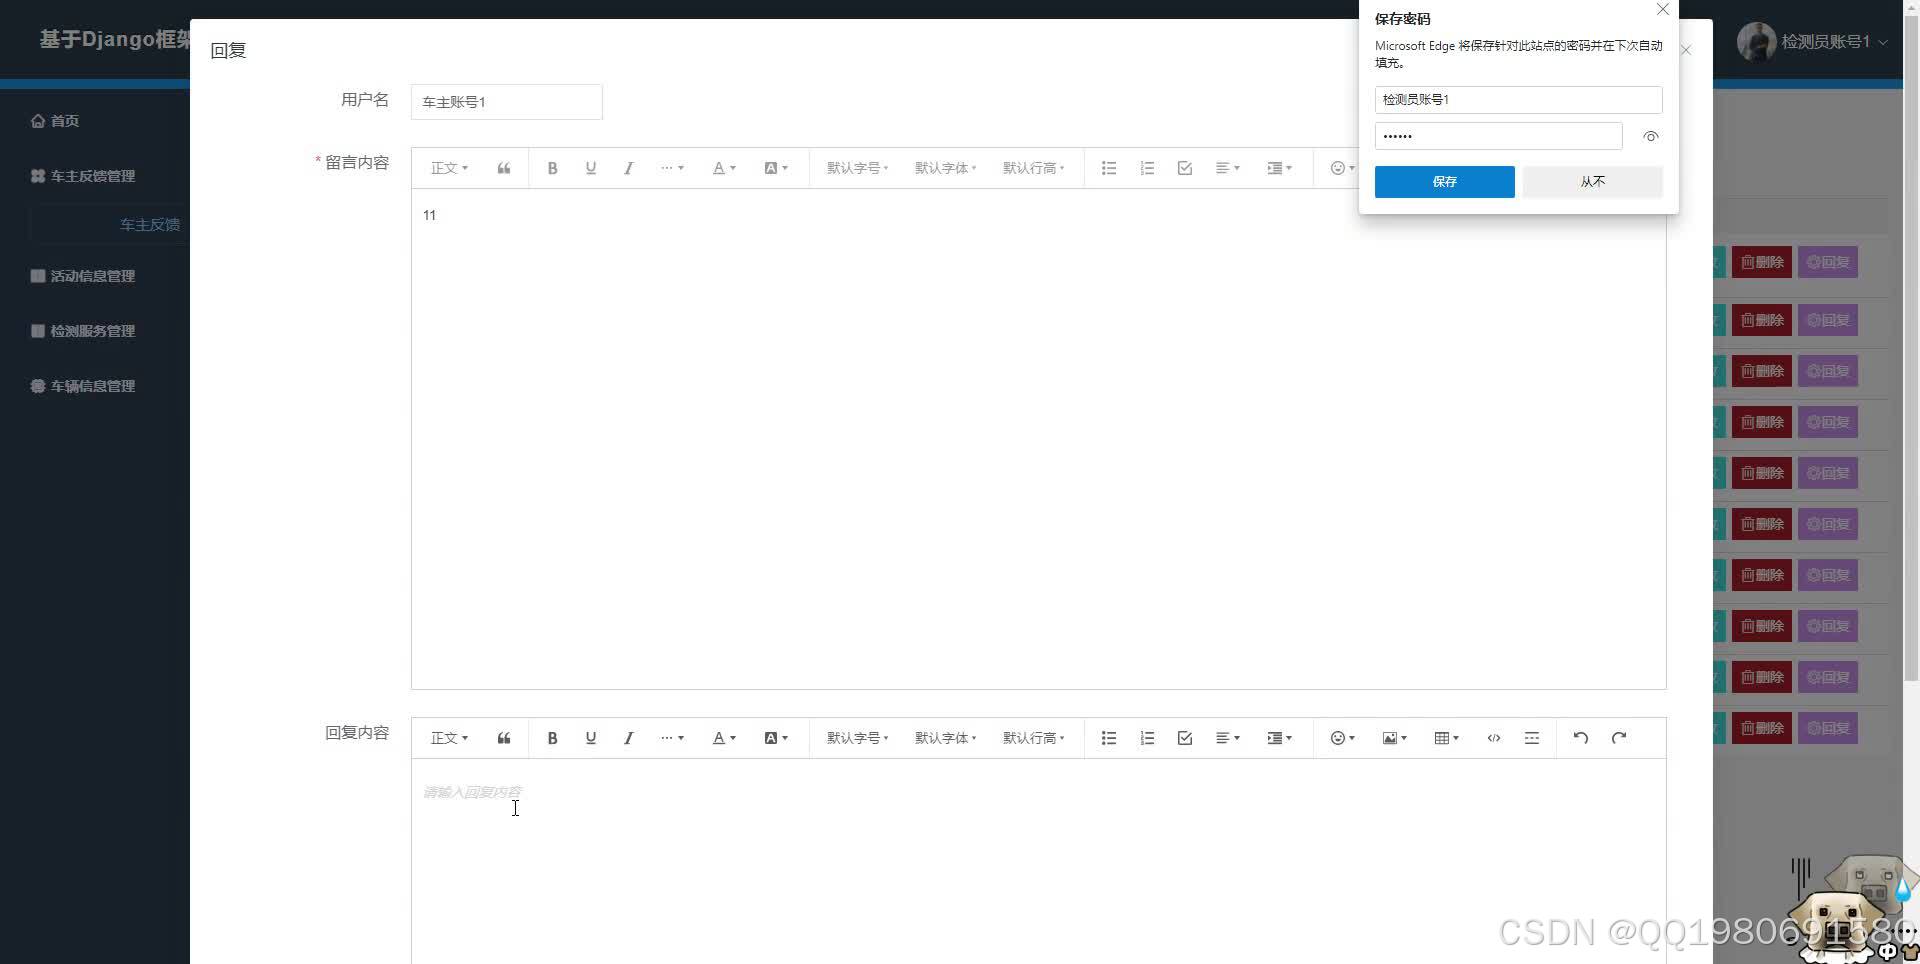Image resolution: width=1920 pixels, height=964 pixels.
Task: Undo last action in the reply editor
Action: point(1581,738)
